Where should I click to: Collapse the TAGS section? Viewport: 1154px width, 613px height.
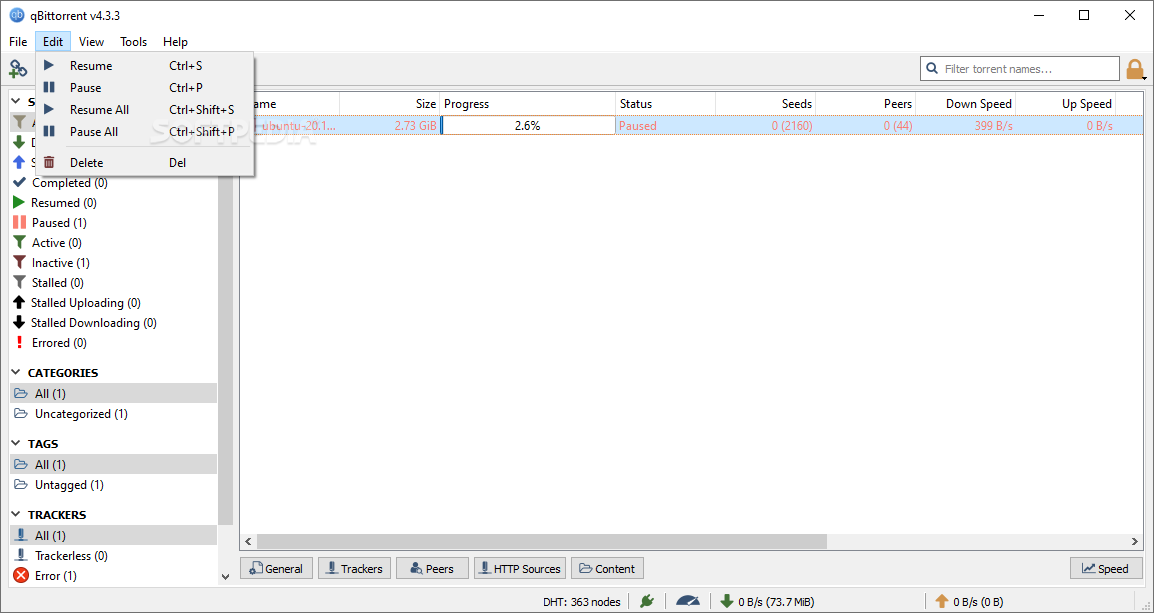(x=16, y=443)
